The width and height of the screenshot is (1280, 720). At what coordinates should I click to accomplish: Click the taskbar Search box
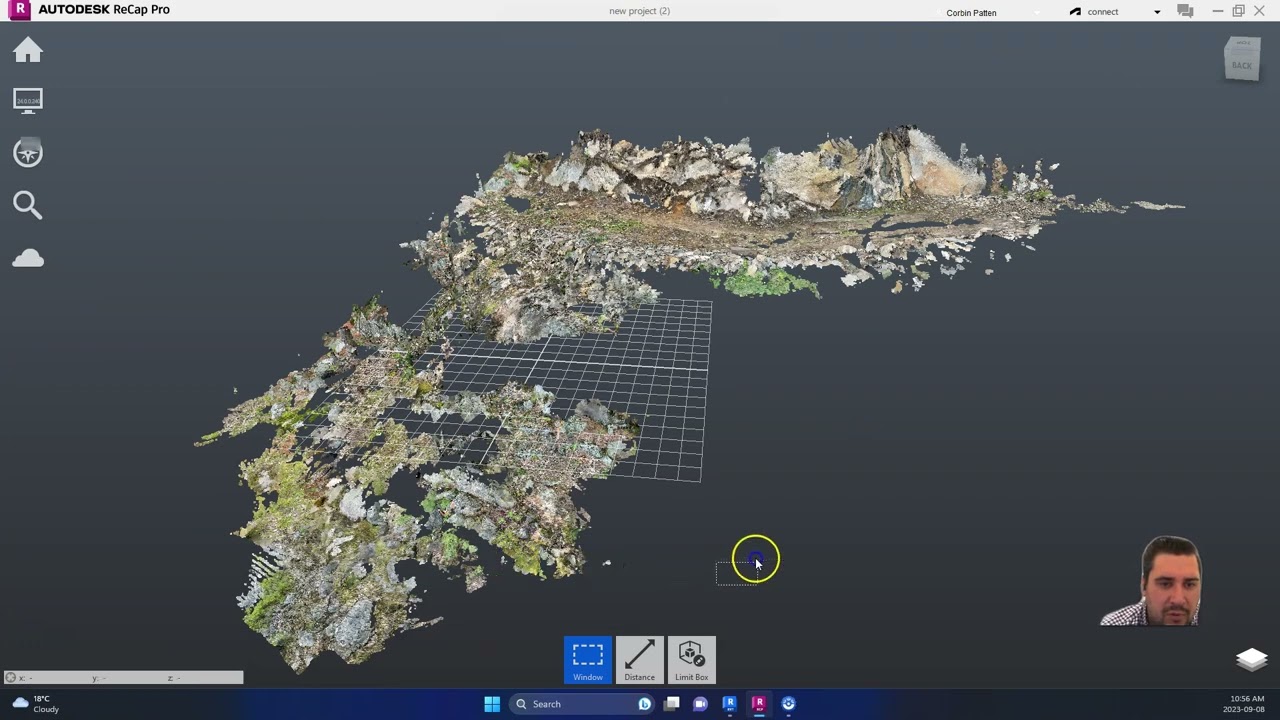click(x=582, y=704)
